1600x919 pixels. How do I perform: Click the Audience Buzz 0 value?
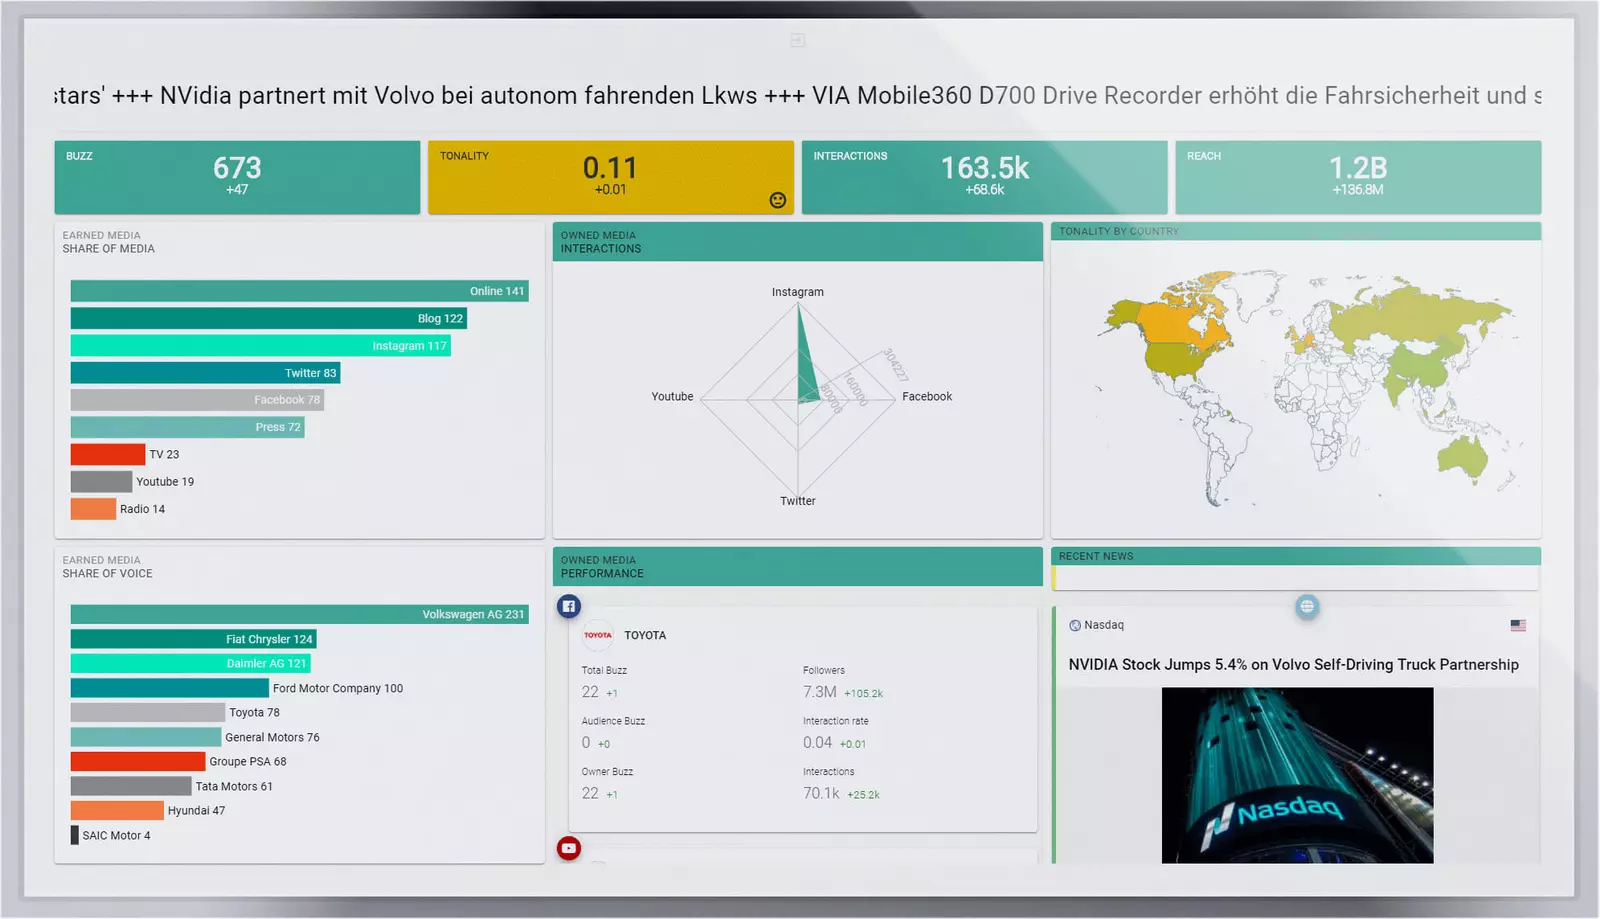point(586,742)
